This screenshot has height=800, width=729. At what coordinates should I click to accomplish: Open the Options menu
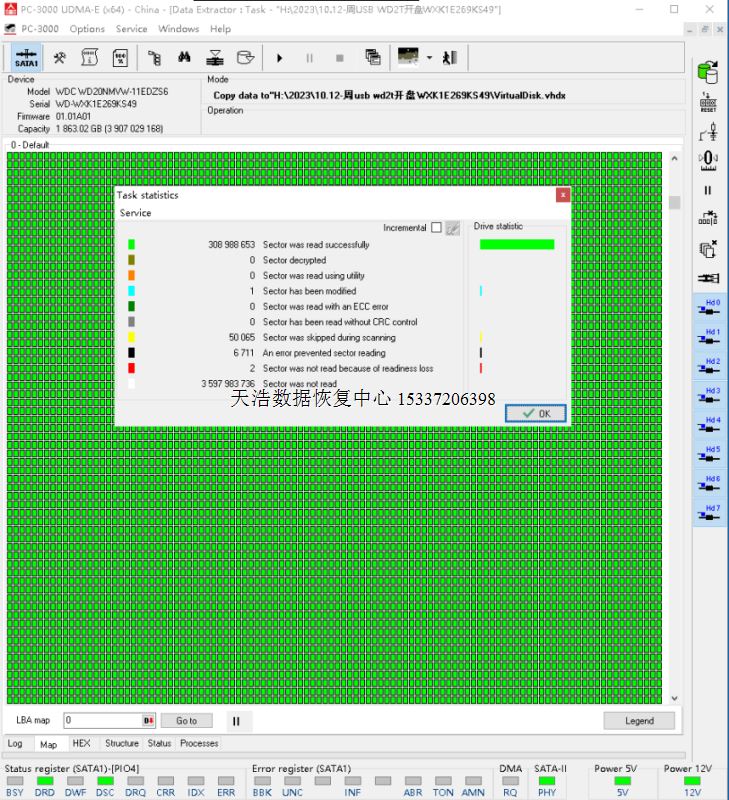(87, 29)
